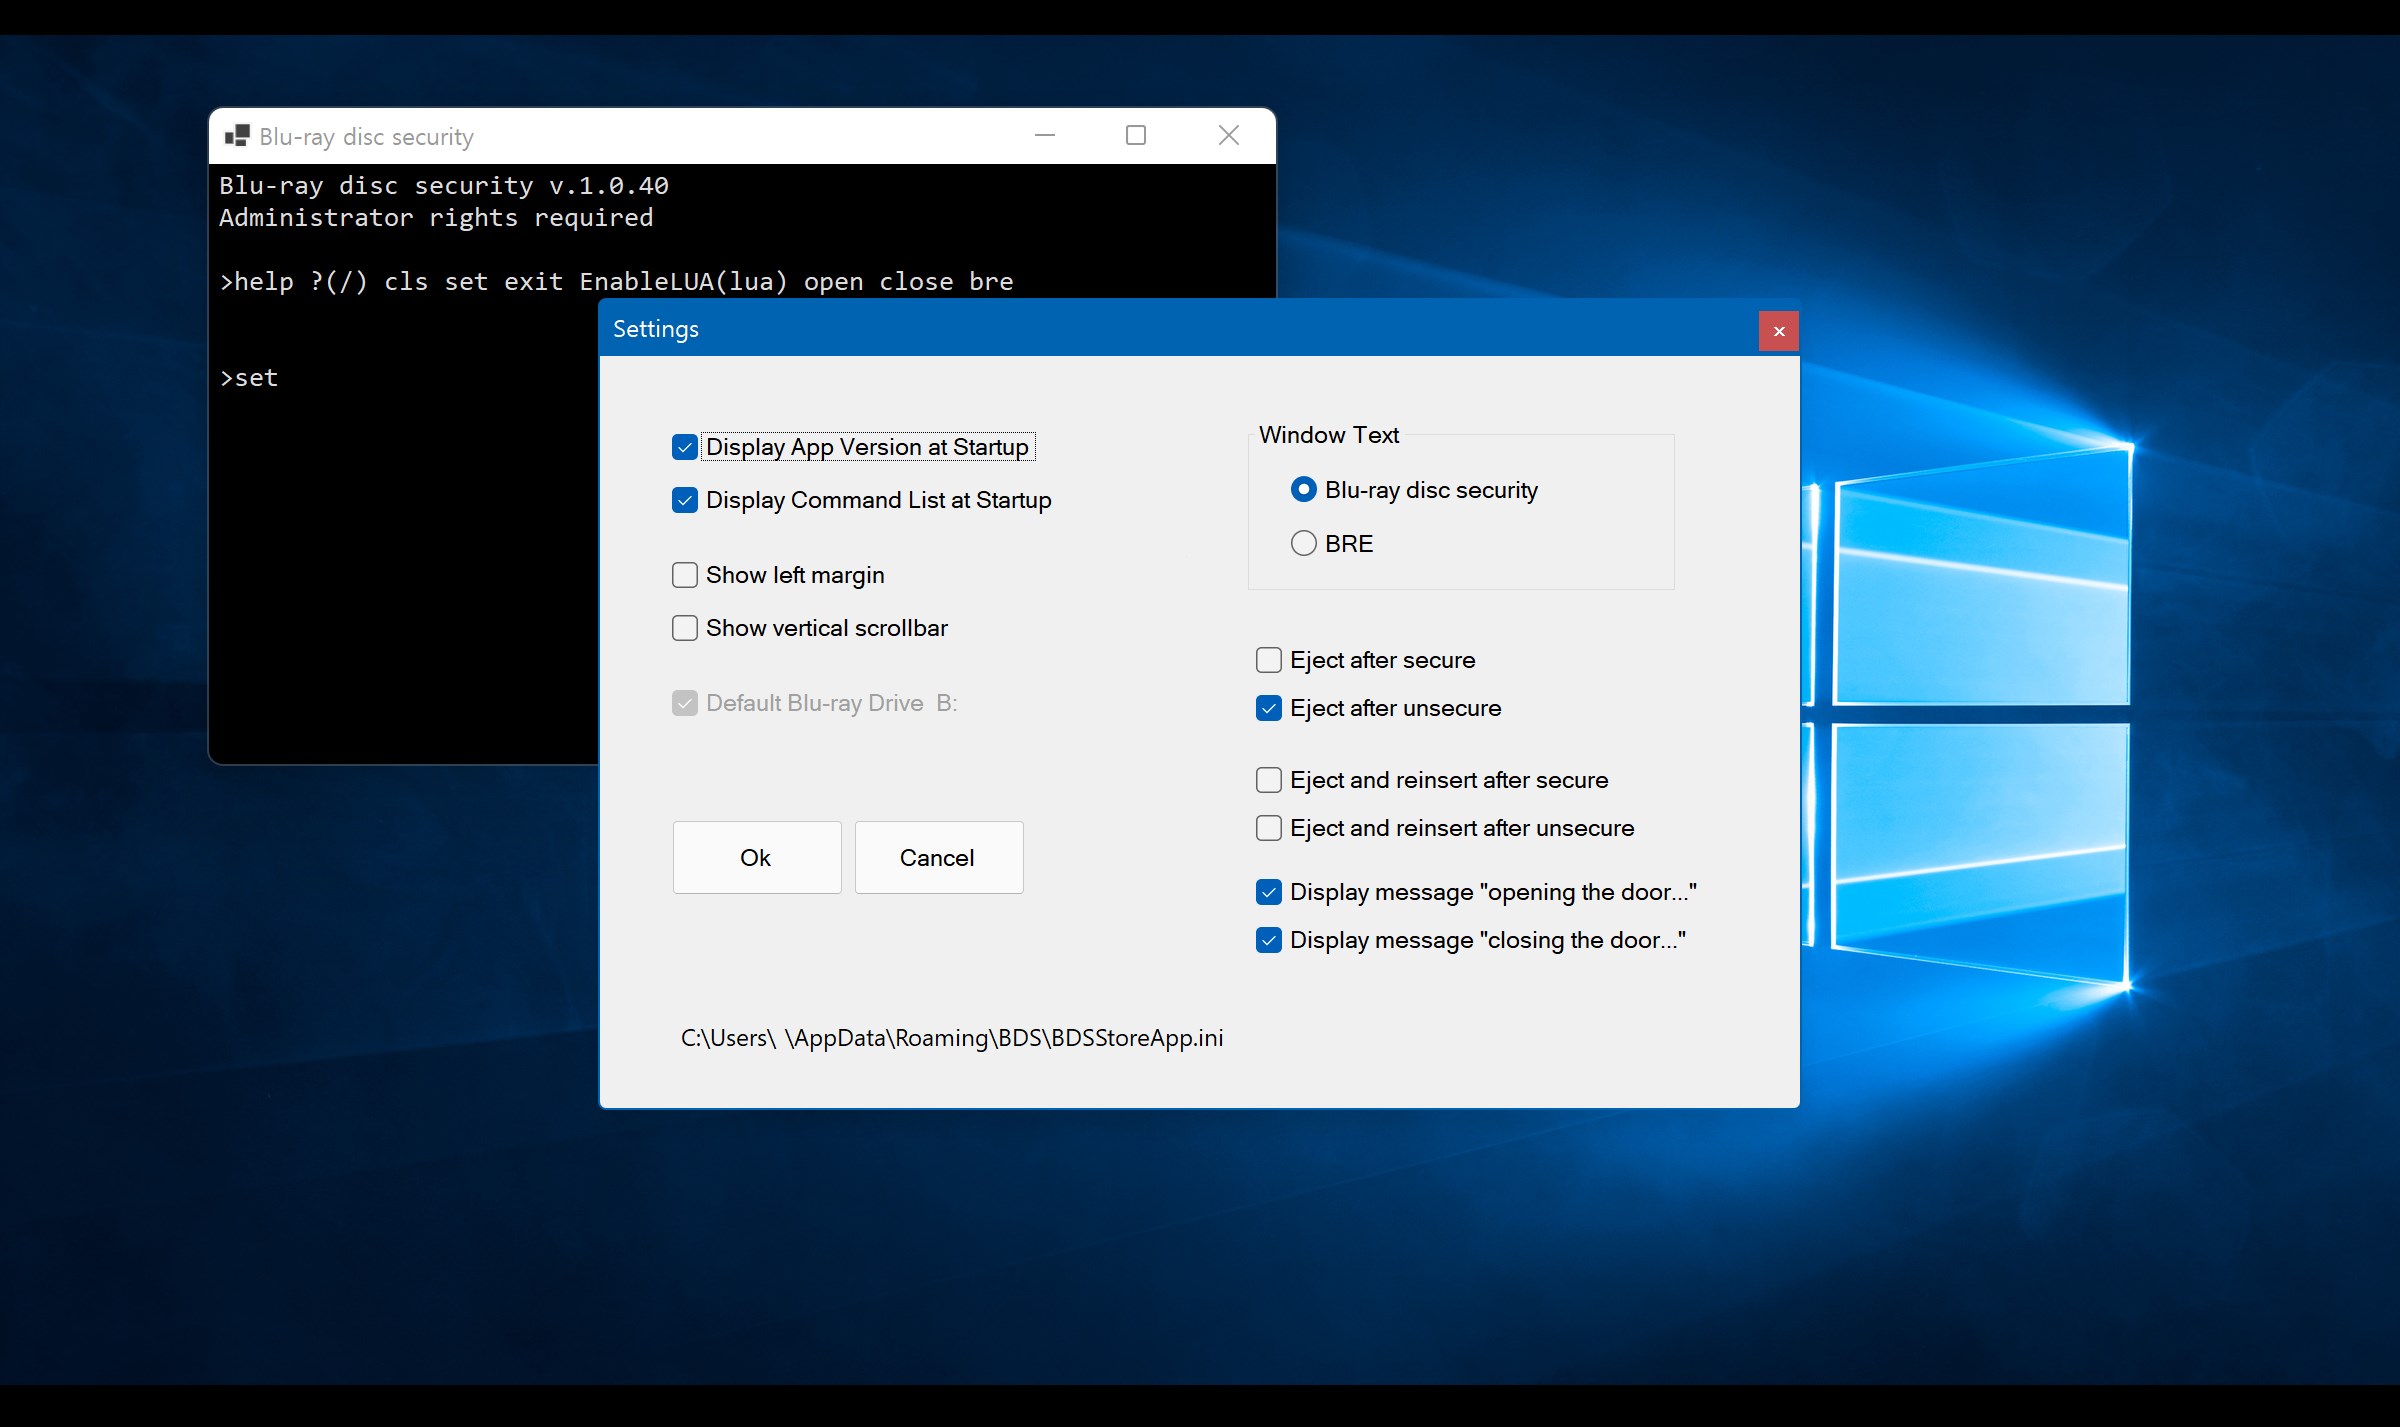This screenshot has height=1427, width=2400.
Task: Turn off "opening the door..." message
Action: (1269, 892)
